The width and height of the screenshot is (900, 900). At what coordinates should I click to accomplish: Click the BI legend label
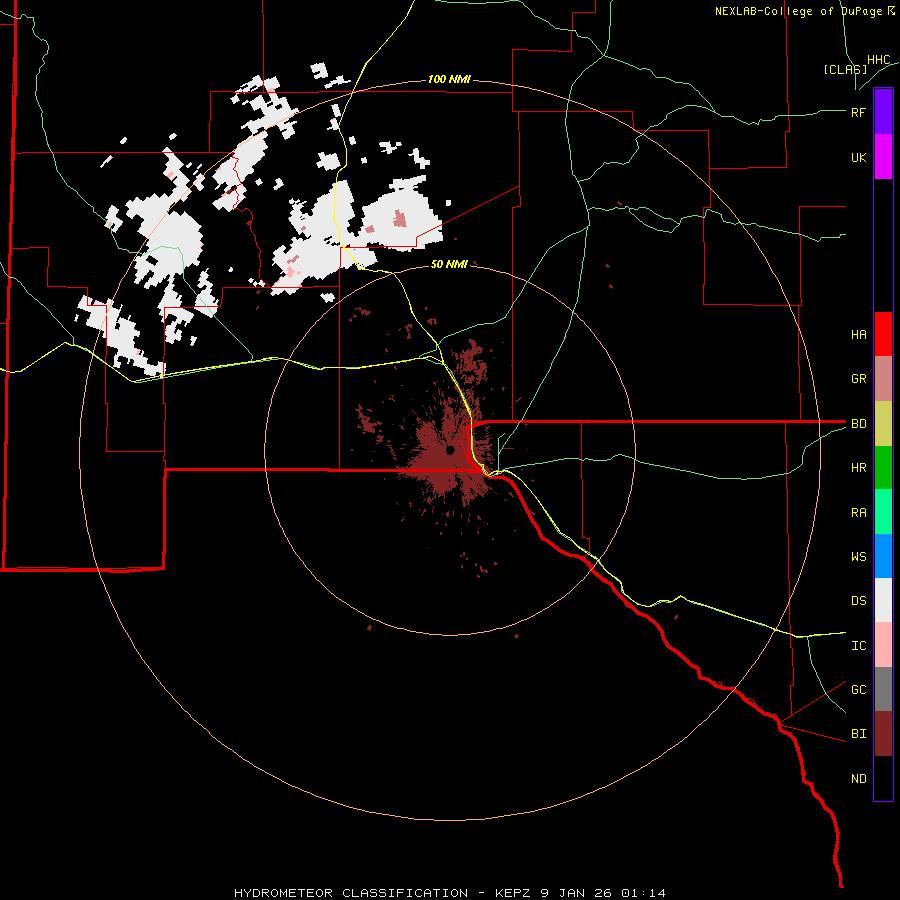858,734
